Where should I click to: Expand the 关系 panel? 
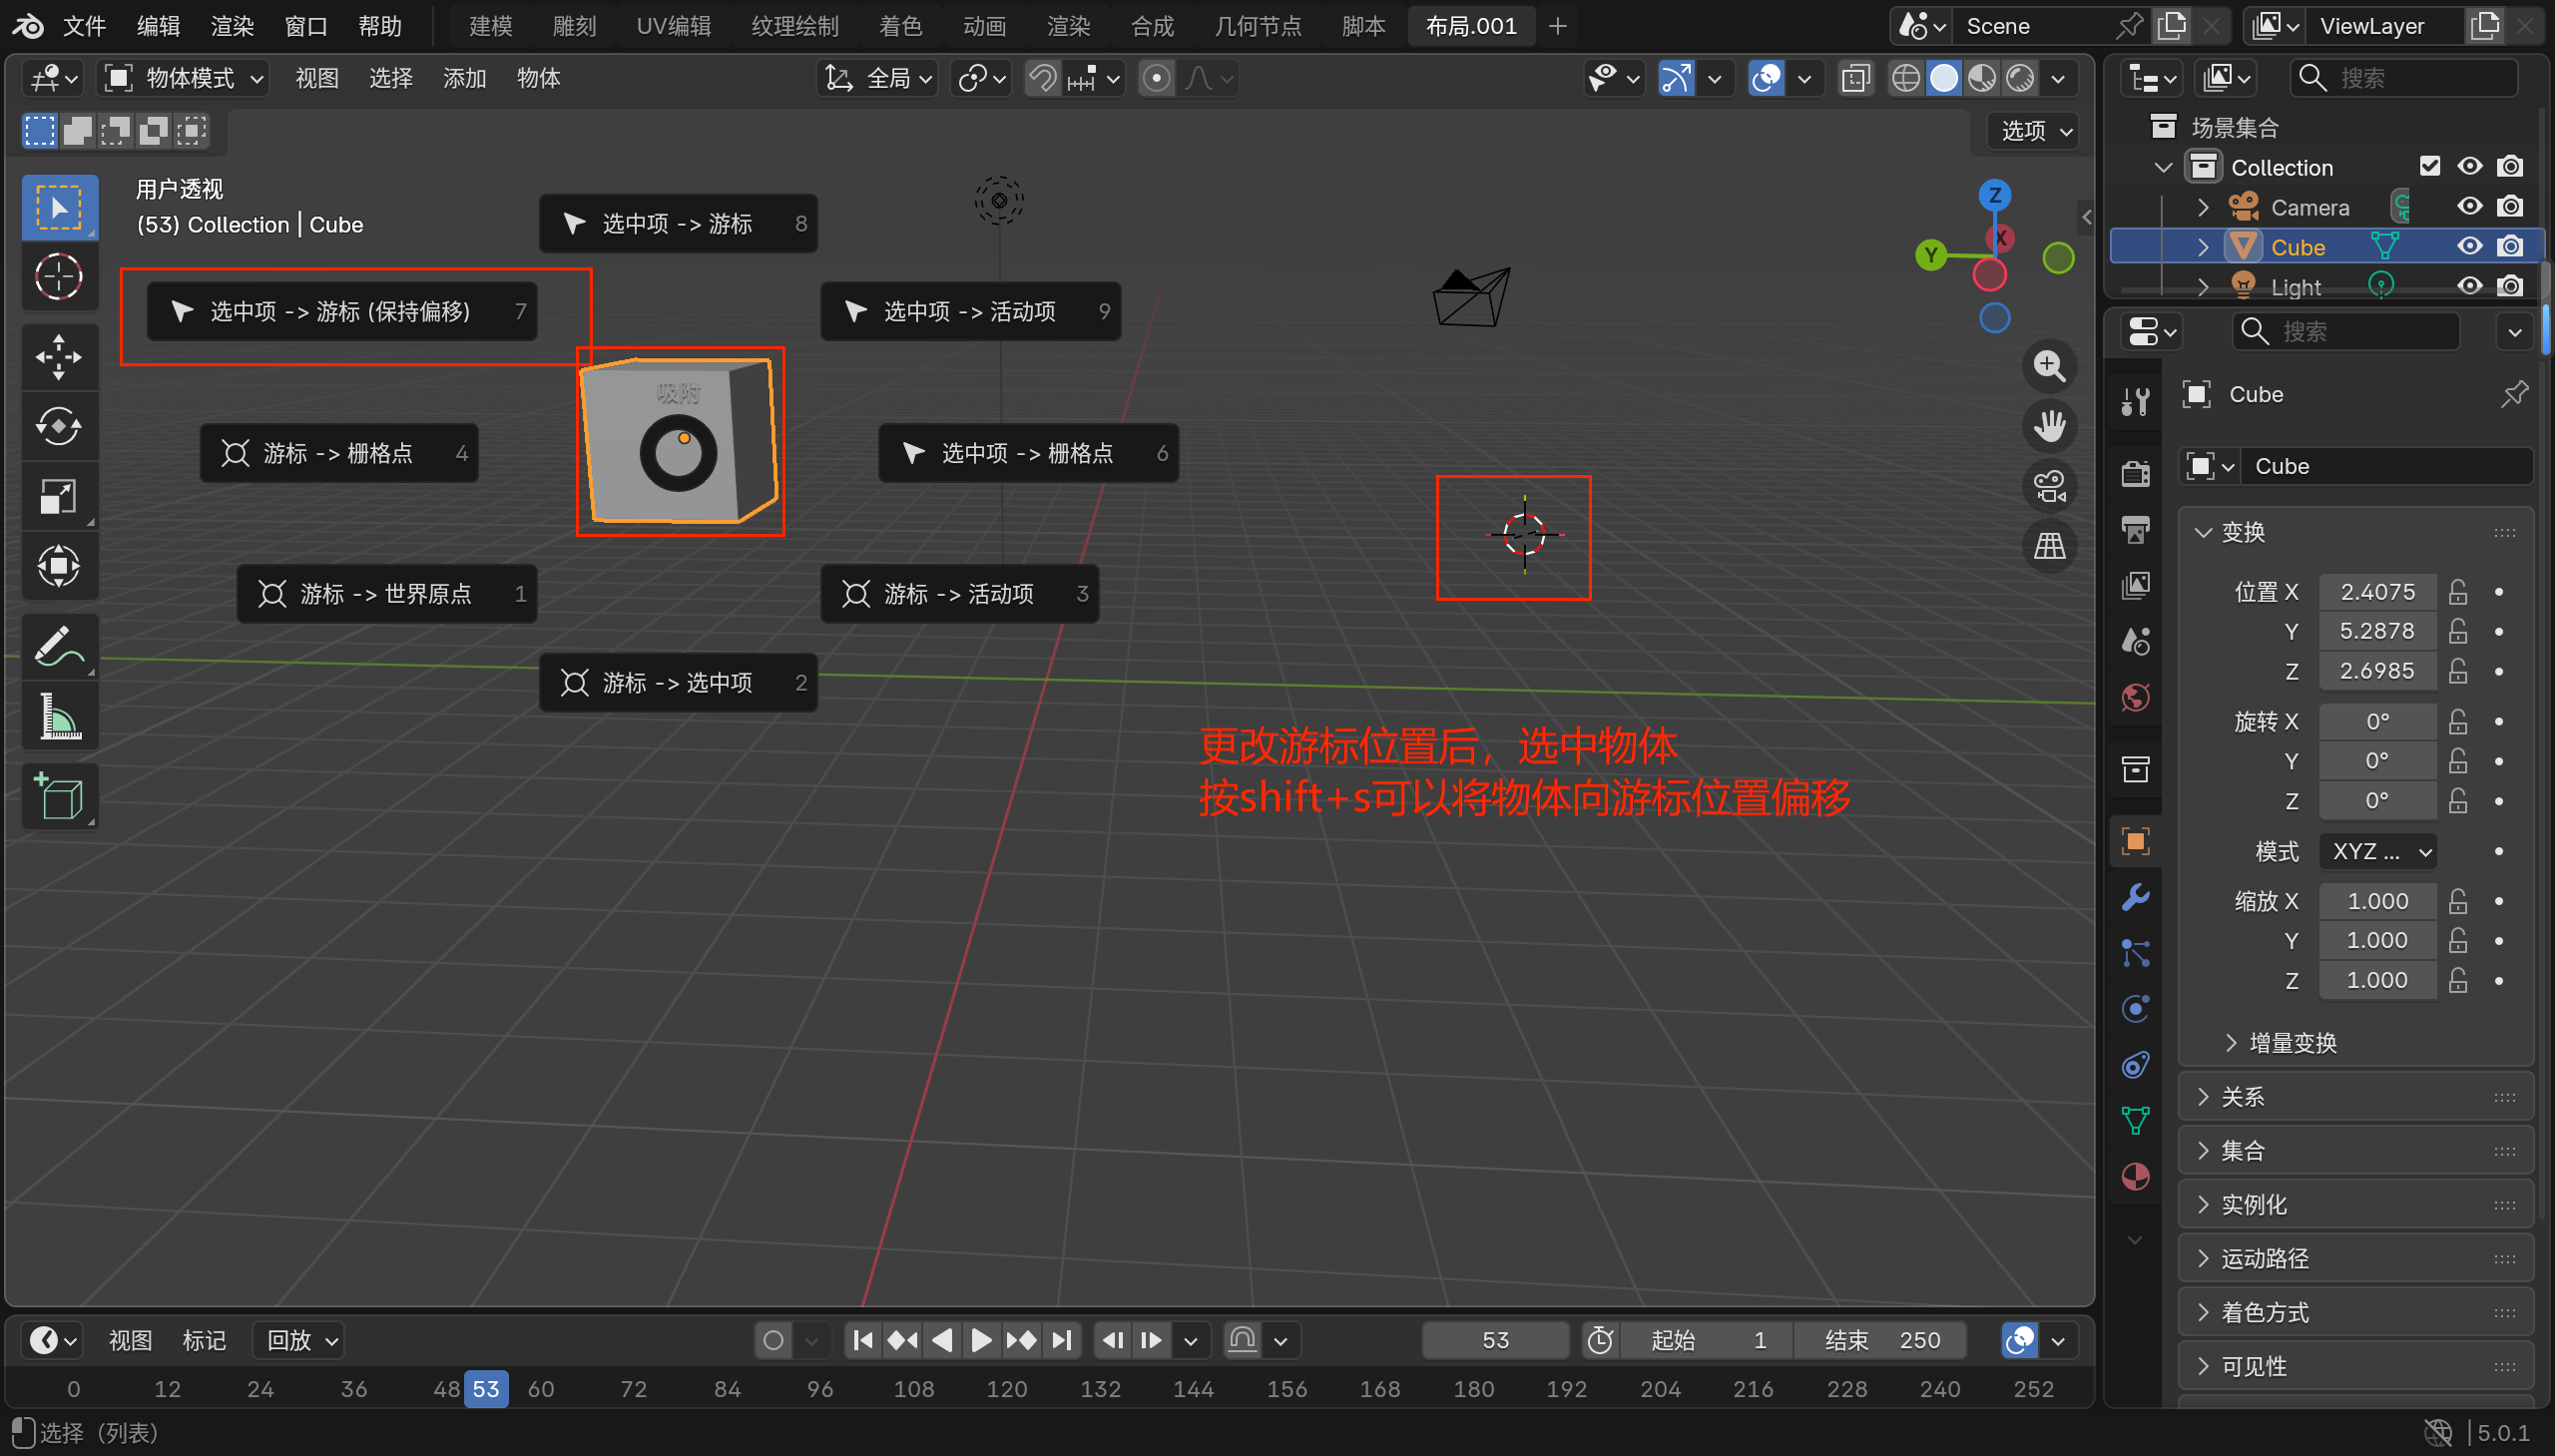click(x=2242, y=1097)
